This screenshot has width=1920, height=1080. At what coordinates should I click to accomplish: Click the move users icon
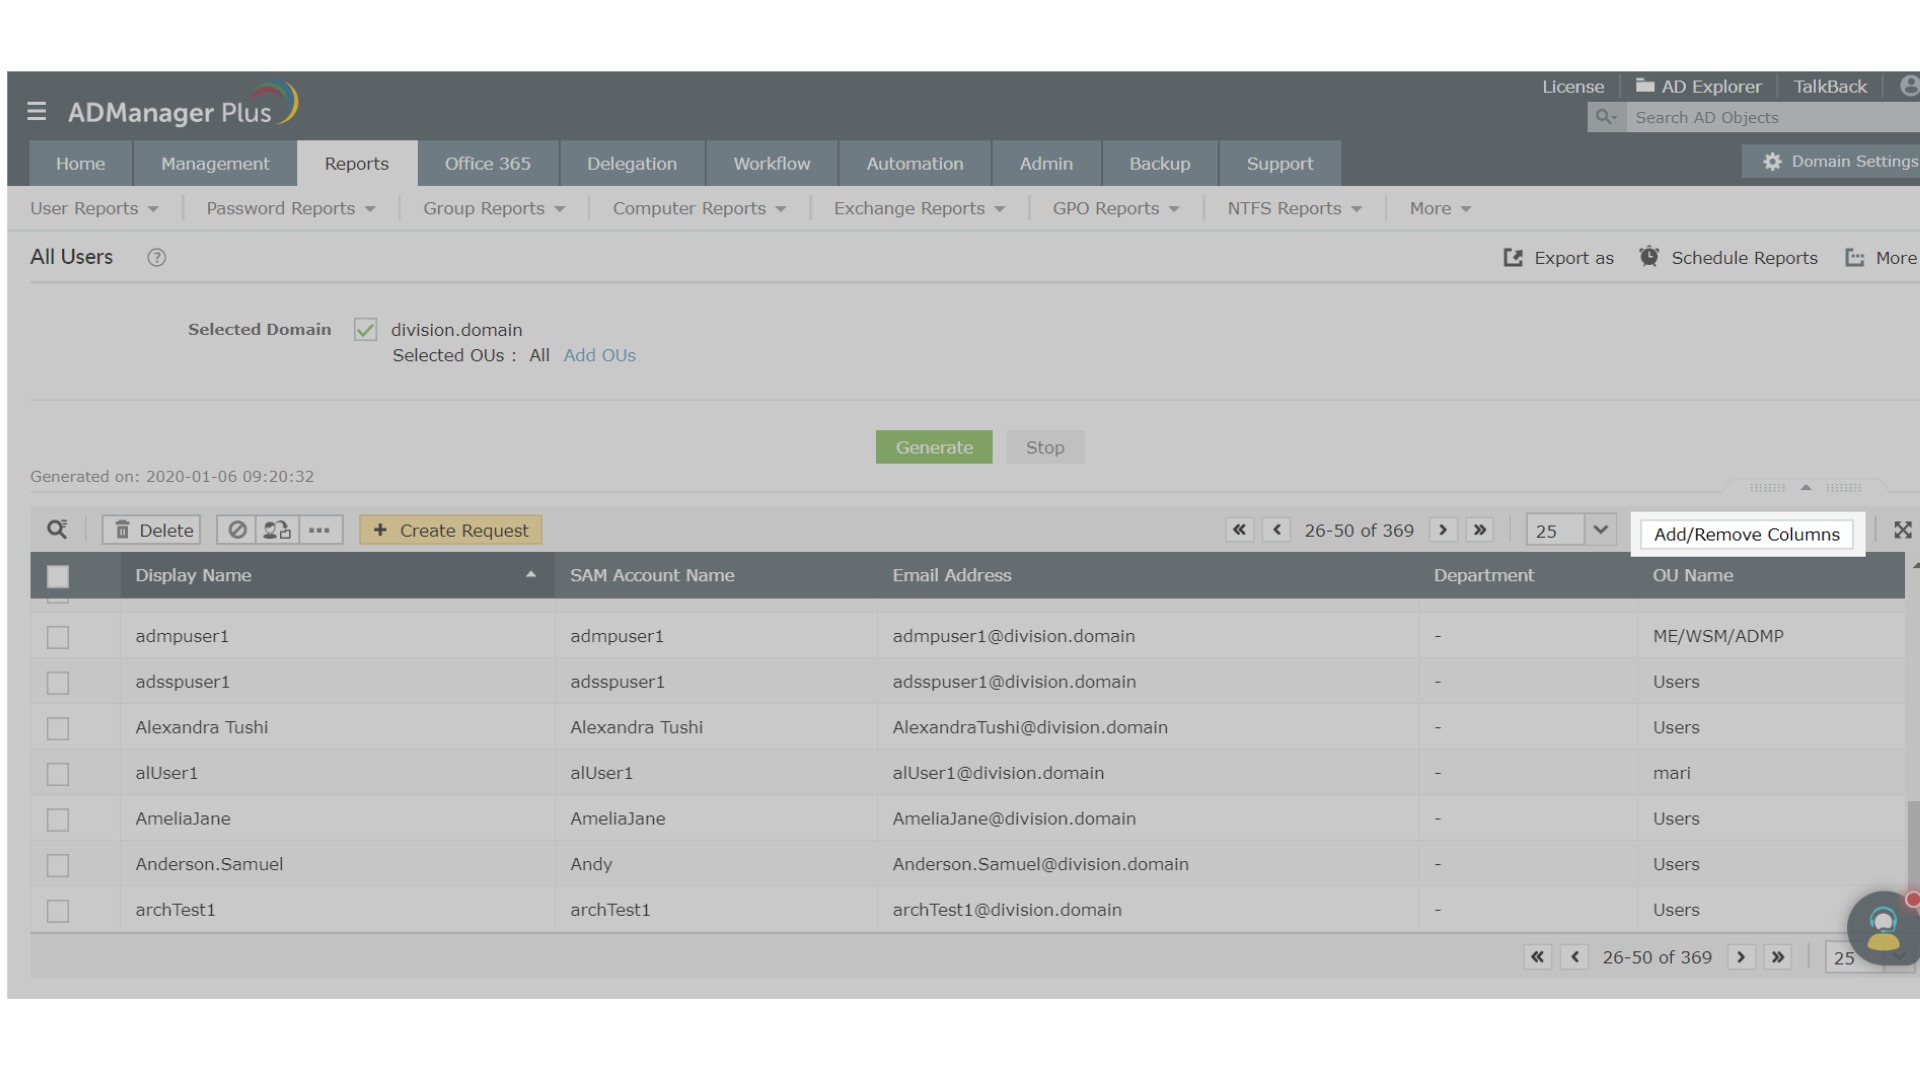(277, 530)
